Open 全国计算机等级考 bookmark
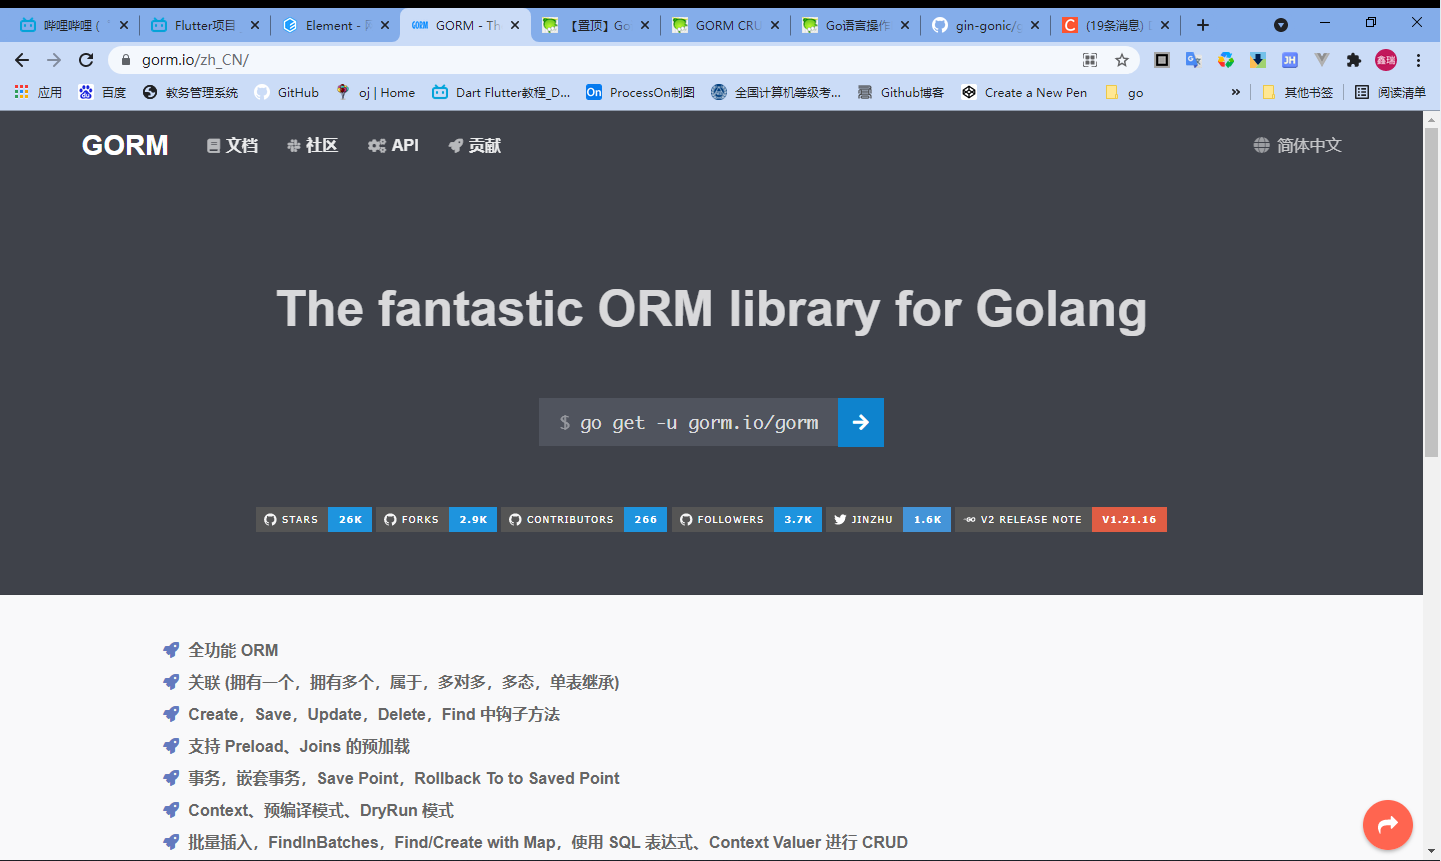Screen dimensions: 1441x861 click(776, 92)
